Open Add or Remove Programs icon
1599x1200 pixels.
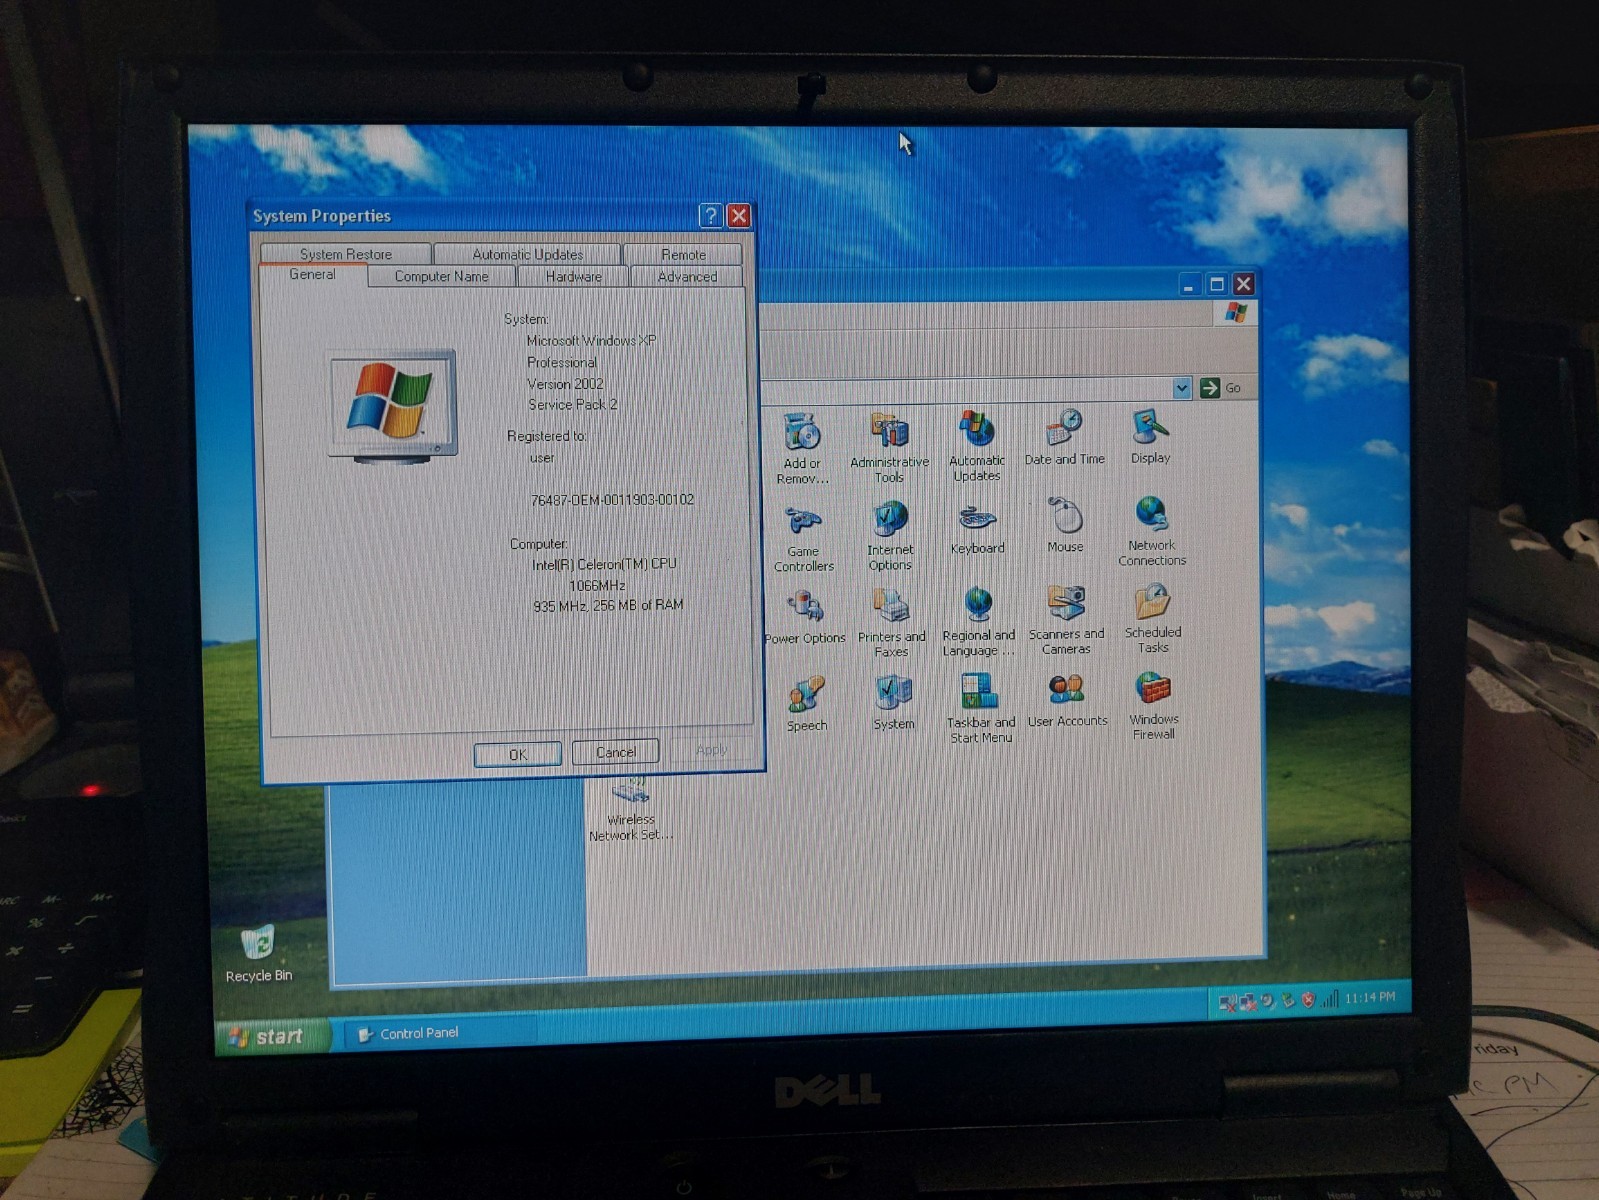click(802, 449)
